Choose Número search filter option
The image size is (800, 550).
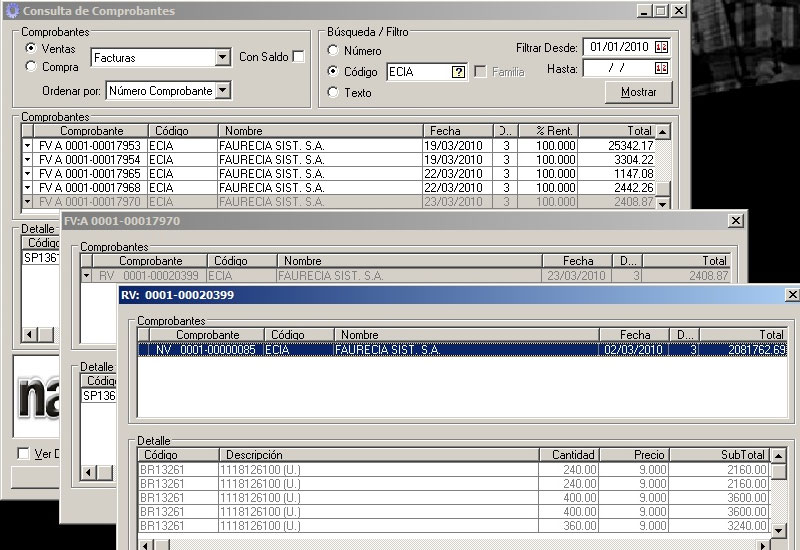(333, 51)
